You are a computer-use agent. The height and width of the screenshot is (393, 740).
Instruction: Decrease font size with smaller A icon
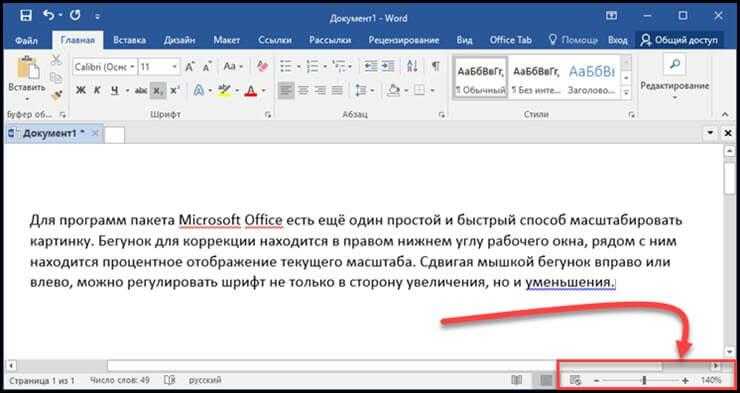pyautogui.click(x=207, y=67)
